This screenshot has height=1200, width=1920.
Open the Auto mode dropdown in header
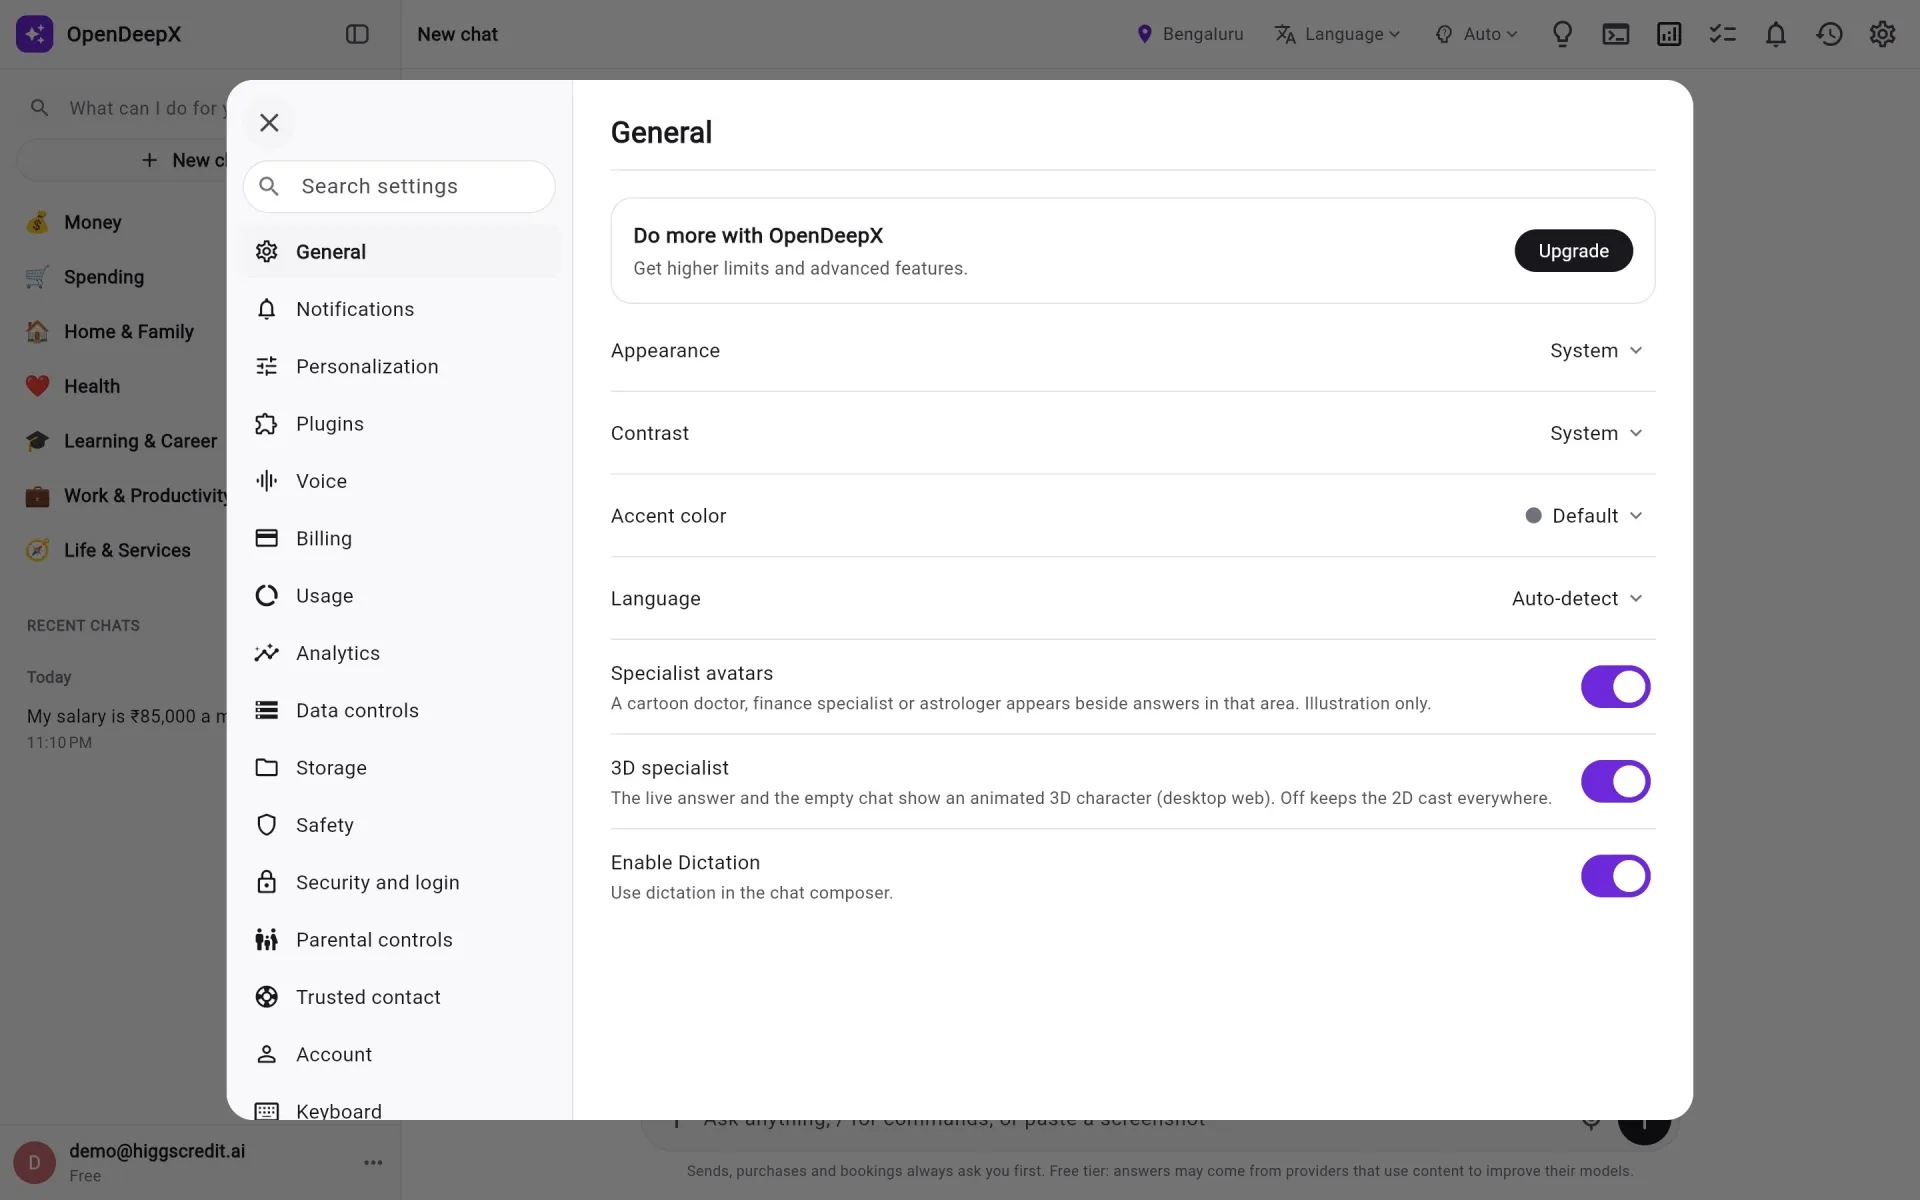(1476, 34)
